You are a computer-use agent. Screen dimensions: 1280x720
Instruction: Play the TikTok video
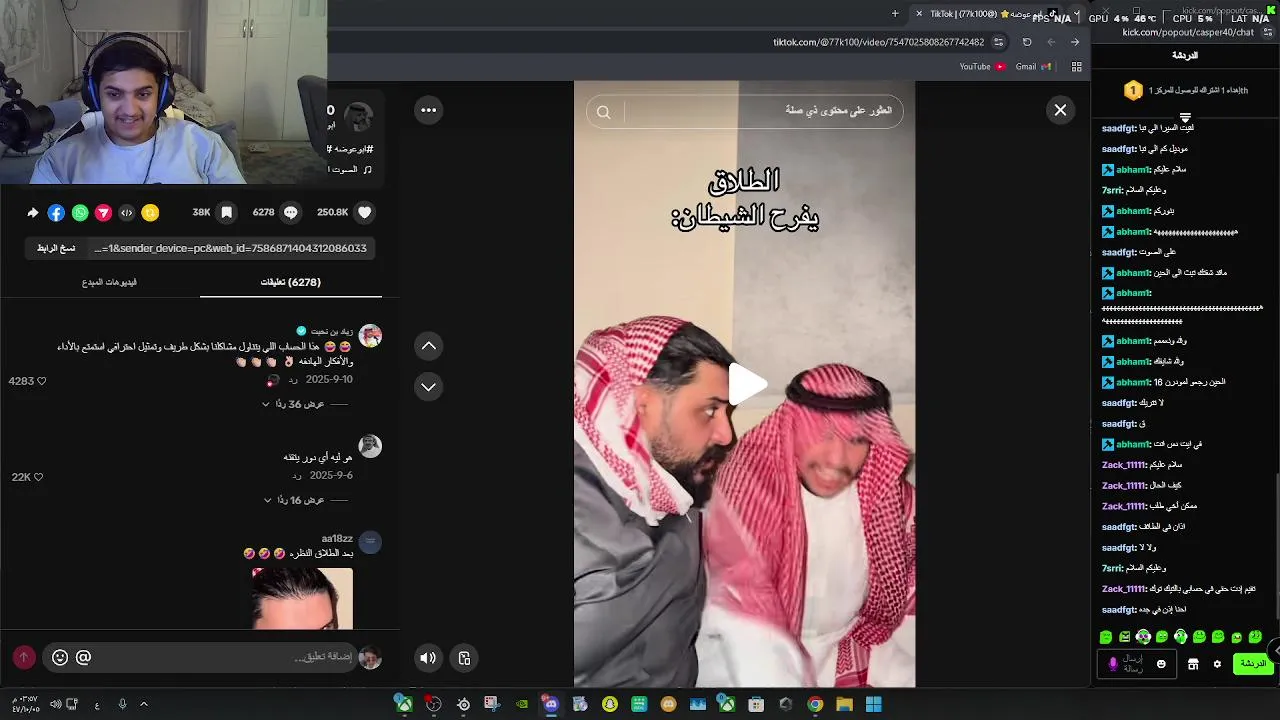[x=746, y=384]
